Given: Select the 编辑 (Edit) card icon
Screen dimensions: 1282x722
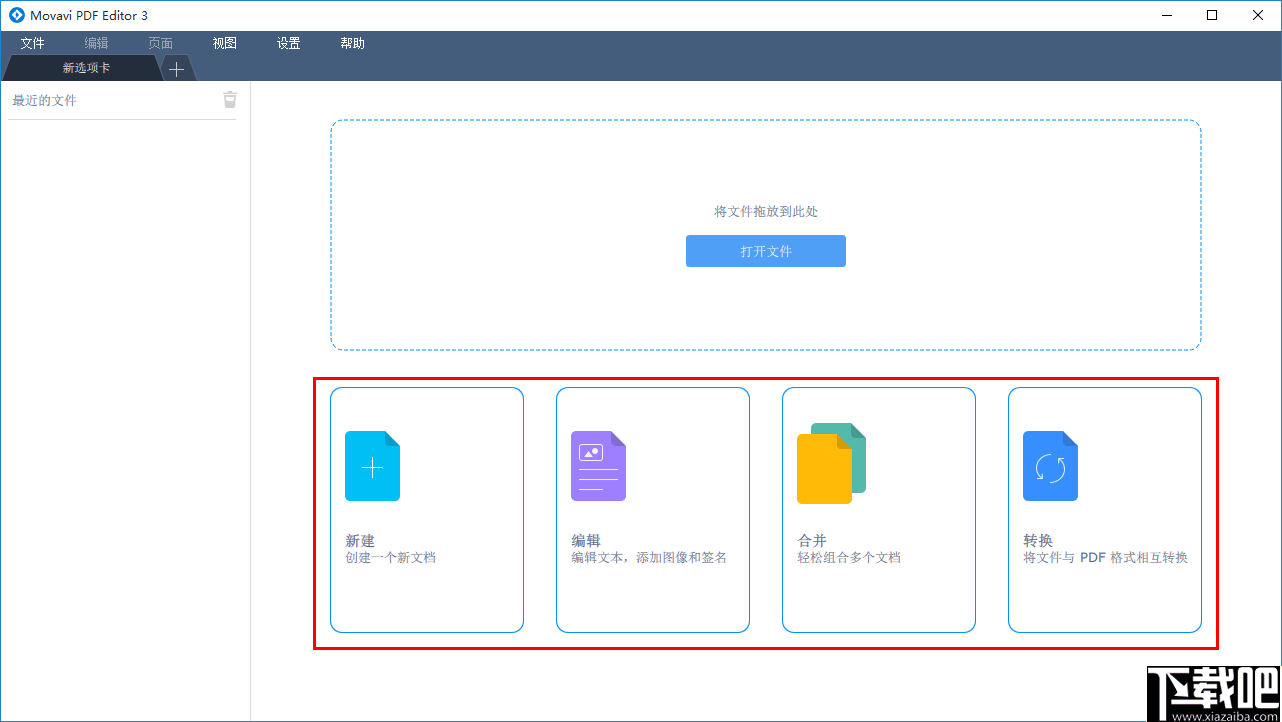Looking at the screenshot, I should (x=598, y=465).
